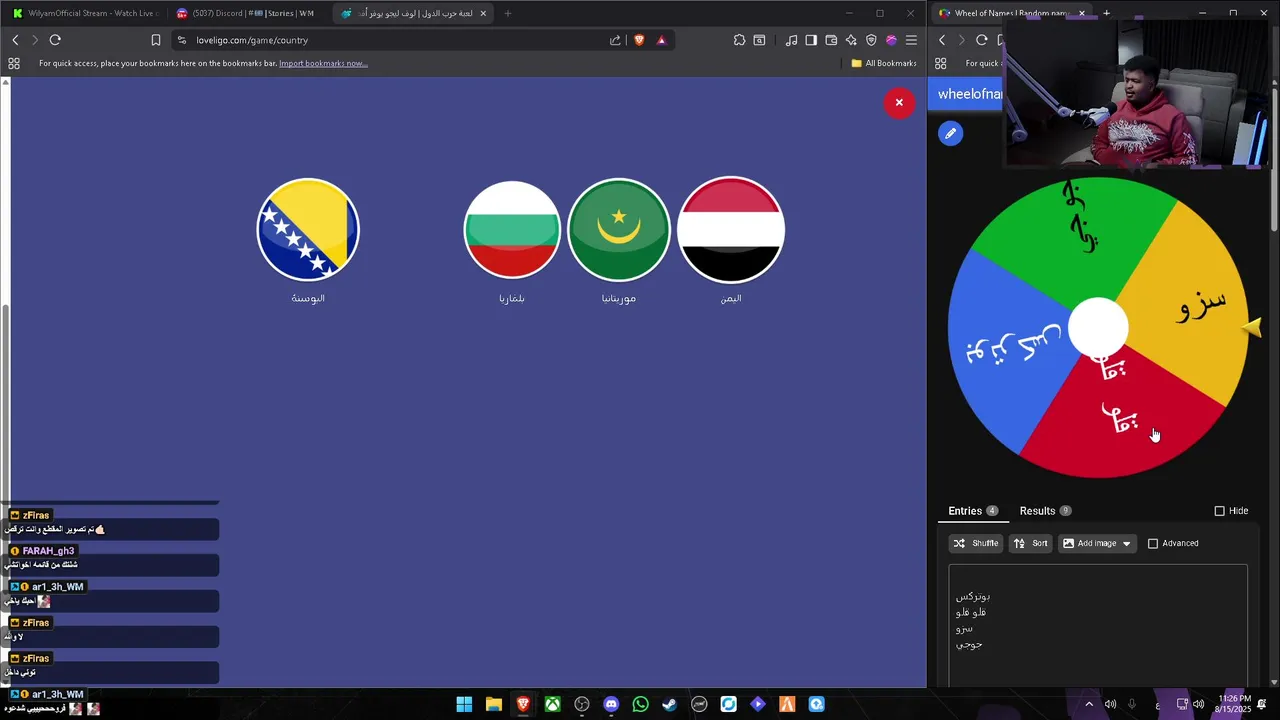Switch to the Discord Stories WM tab
The height and width of the screenshot is (720, 1280).
click(x=247, y=13)
